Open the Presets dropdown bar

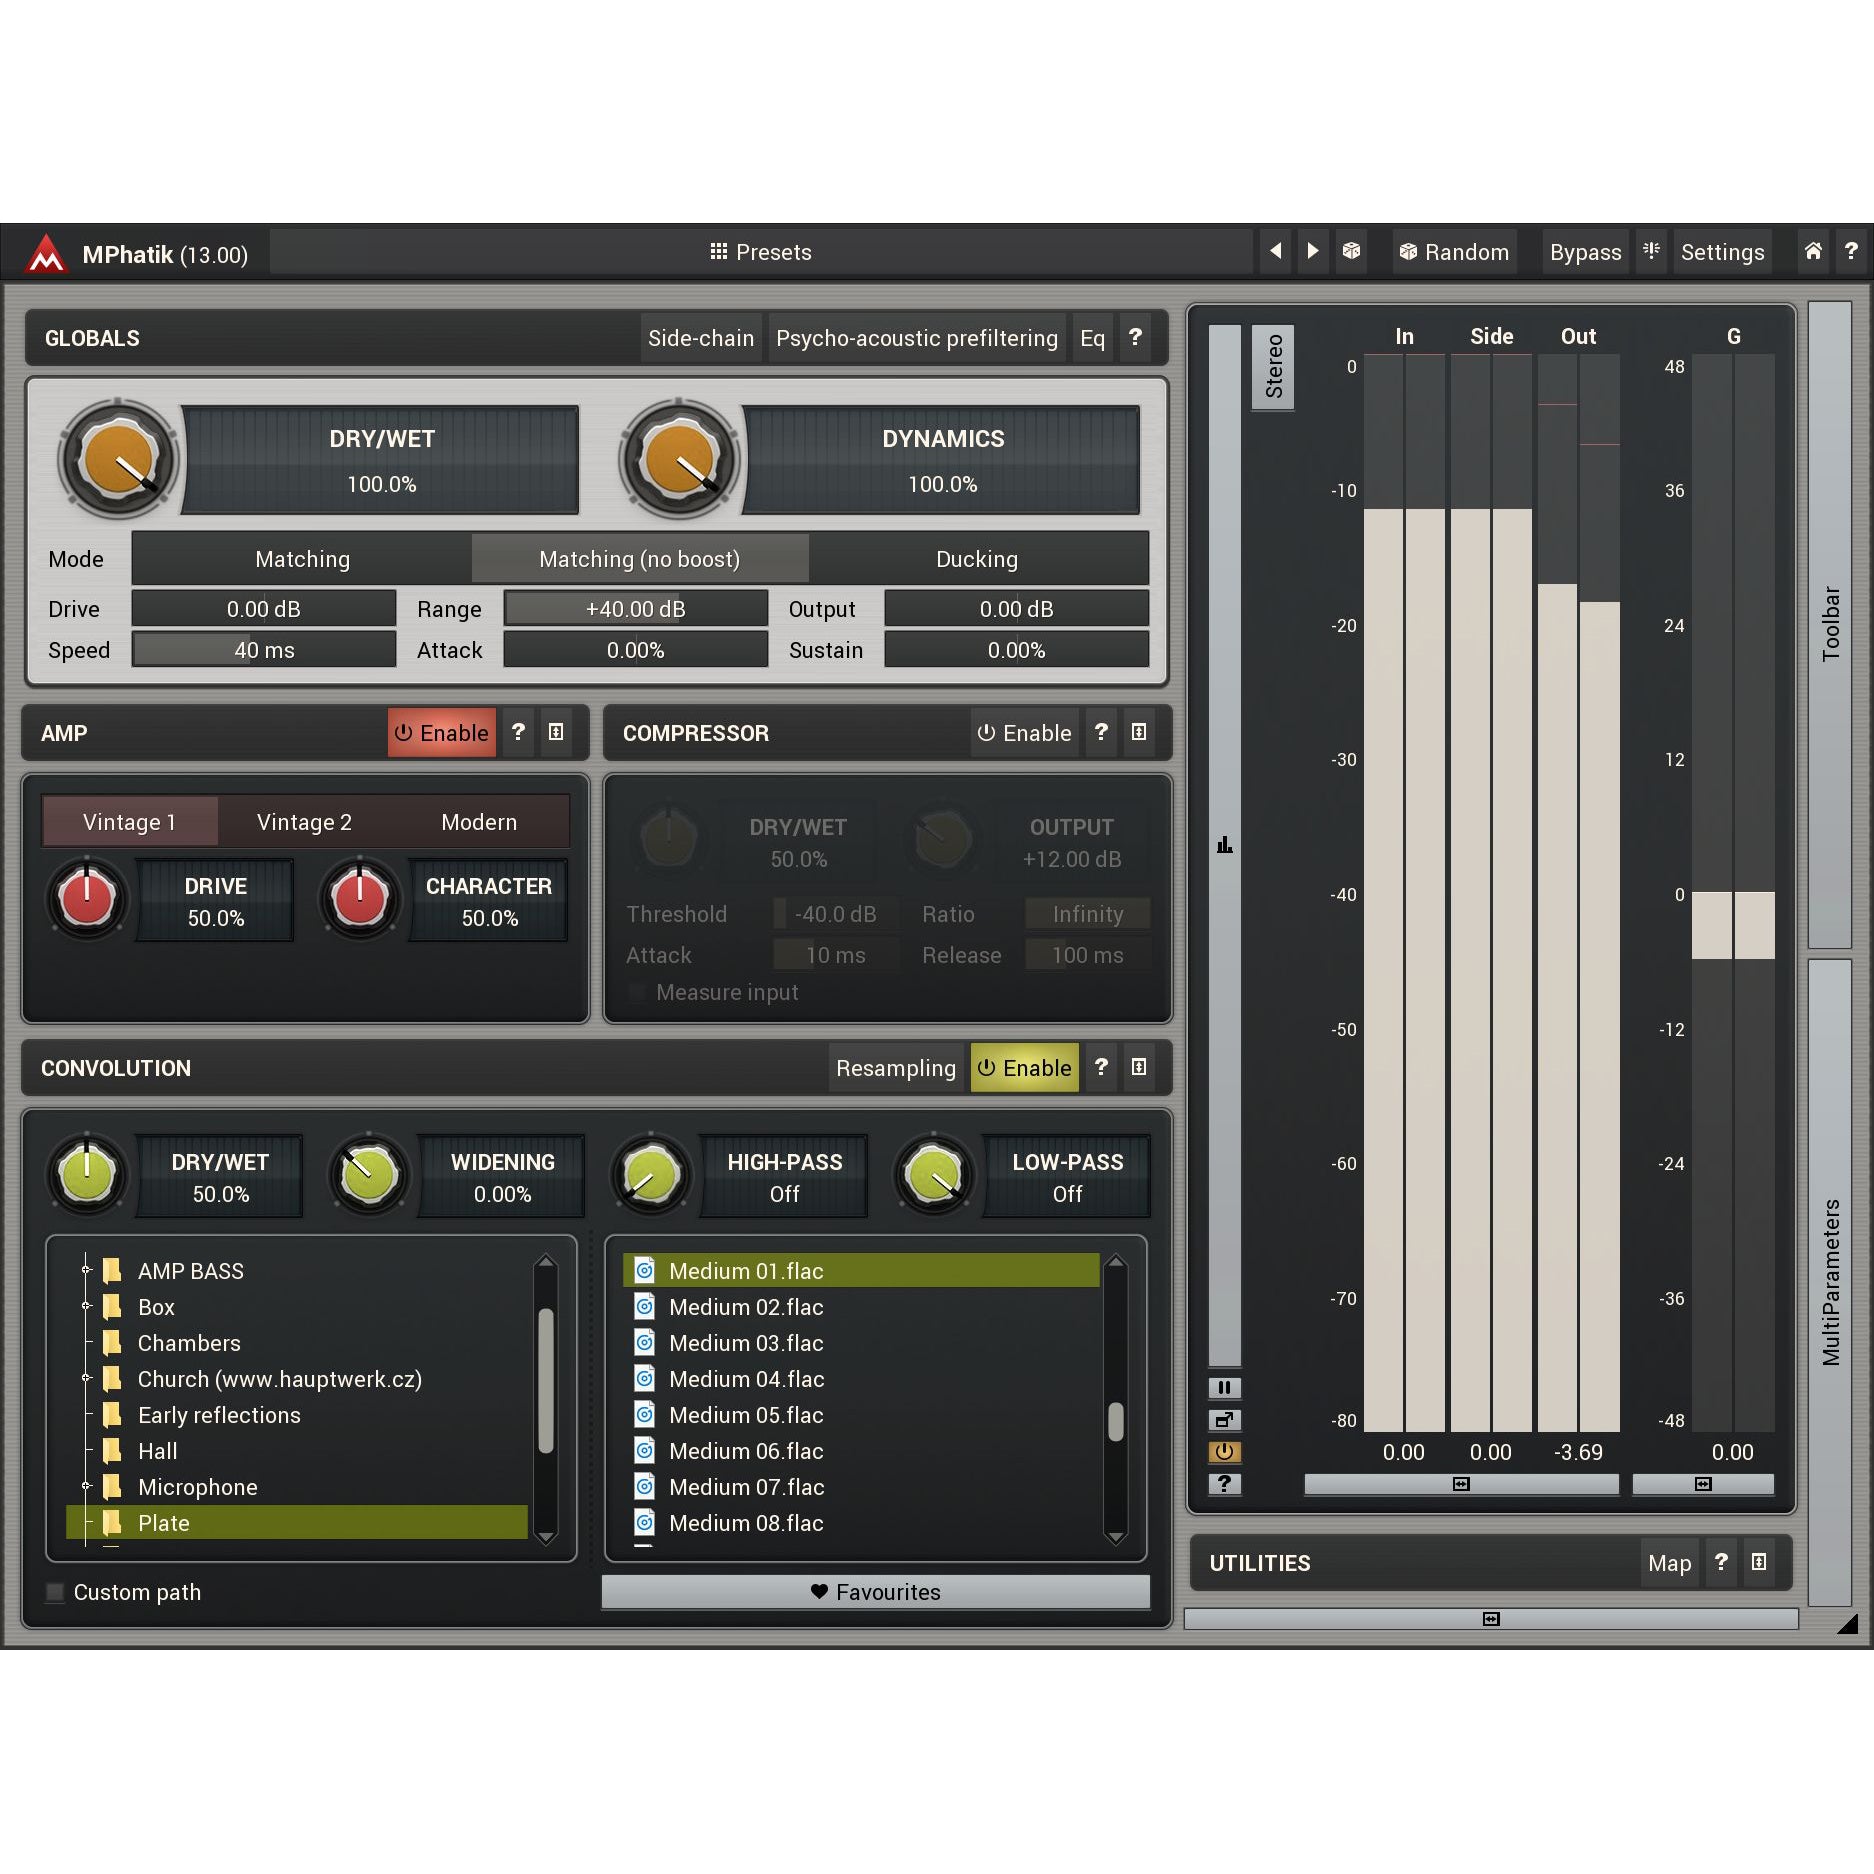click(x=760, y=252)
